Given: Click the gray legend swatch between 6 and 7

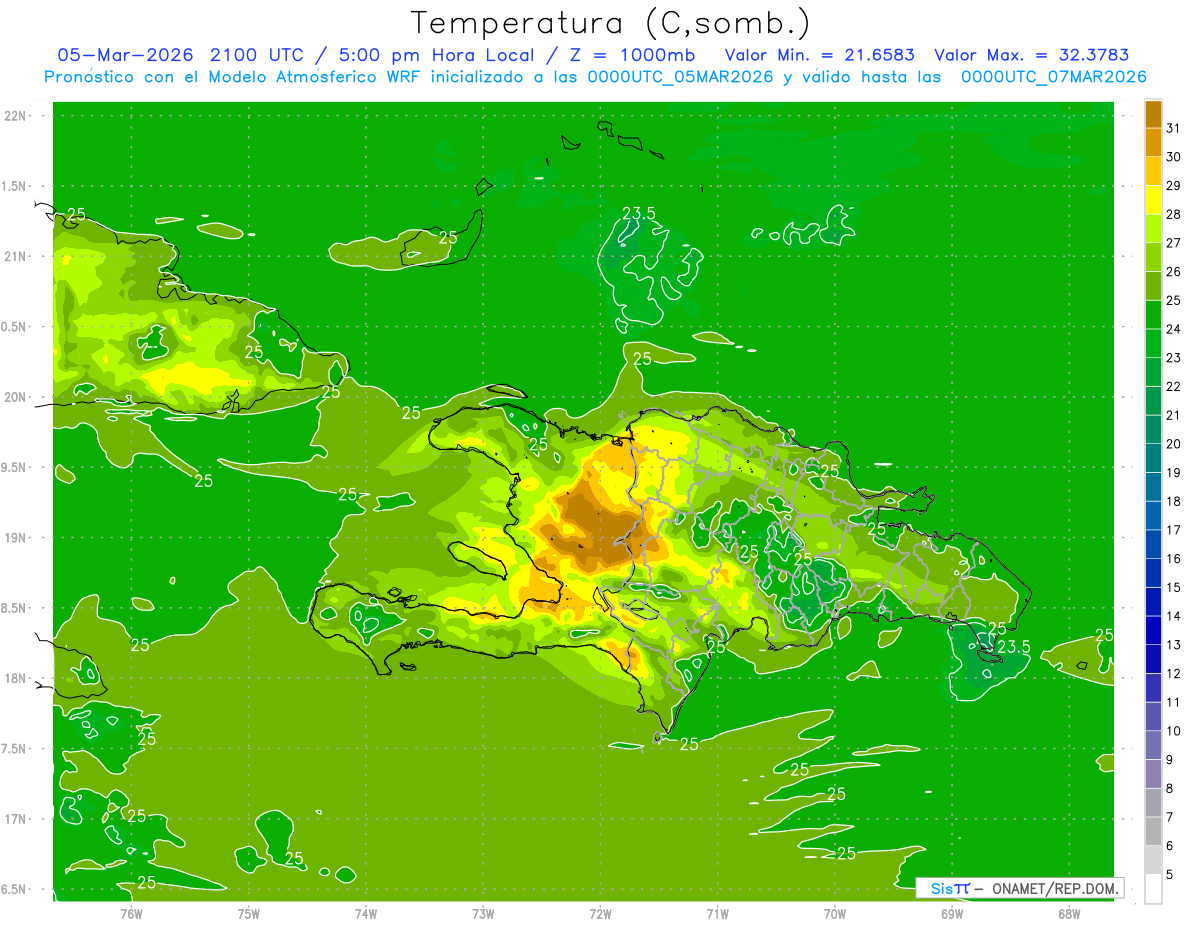Looking at the screenshot, I should click(x=1154, y=831).
